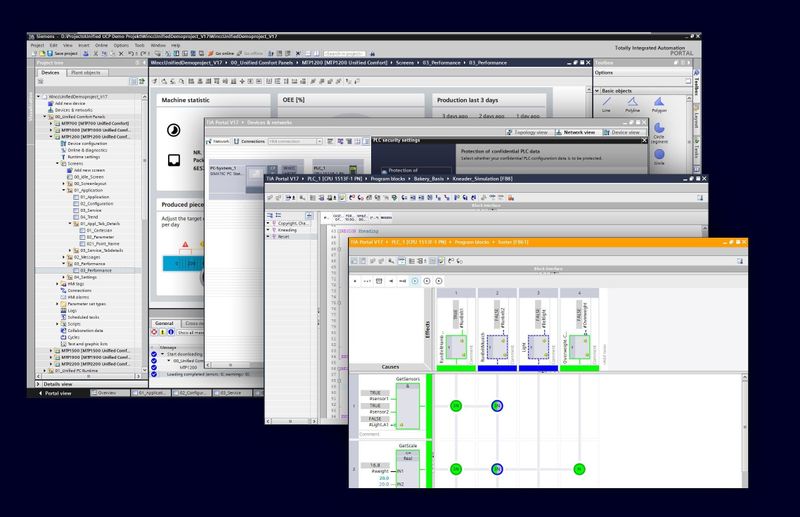
Task: Switch to the Plant objects tab
Action: (x=86, y=73)
